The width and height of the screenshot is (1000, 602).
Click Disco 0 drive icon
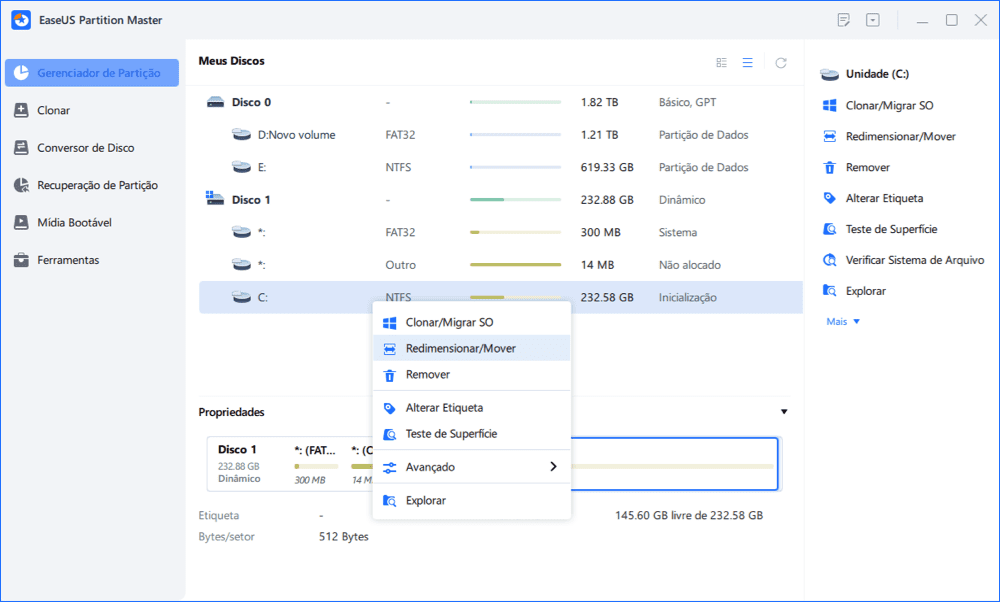(x=216, y=102)
